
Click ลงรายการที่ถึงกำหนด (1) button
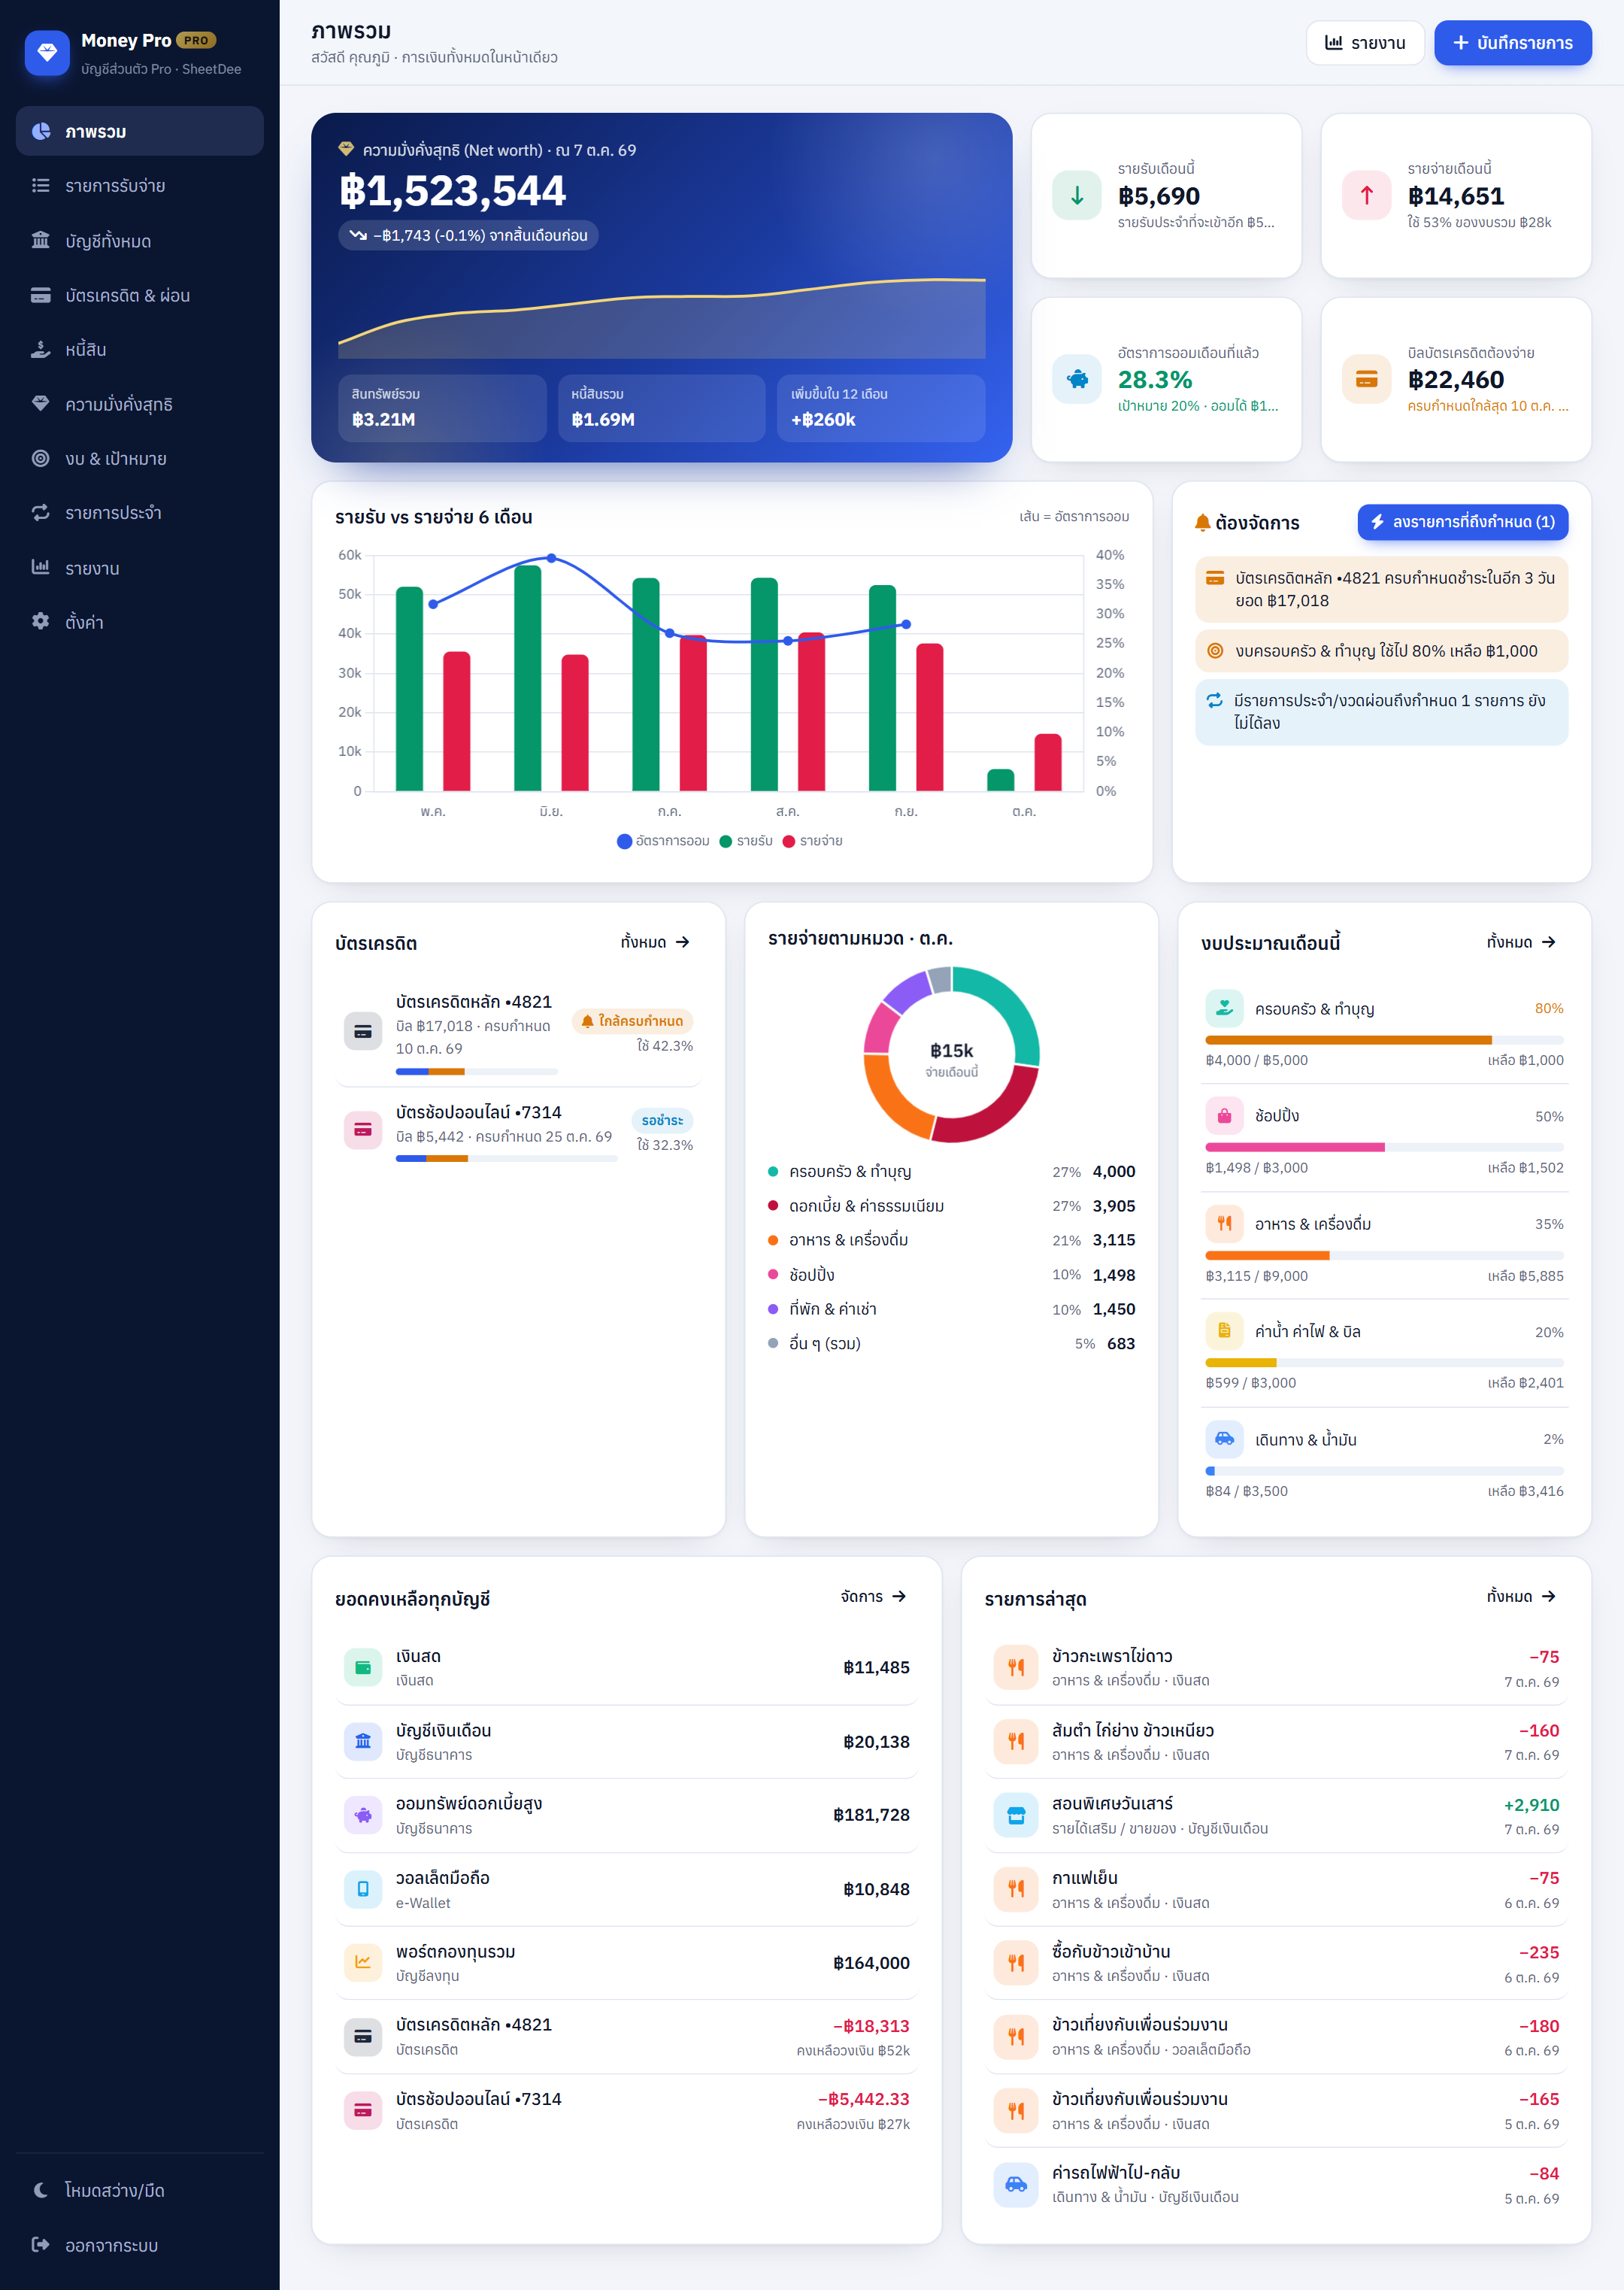(1462, 522)
